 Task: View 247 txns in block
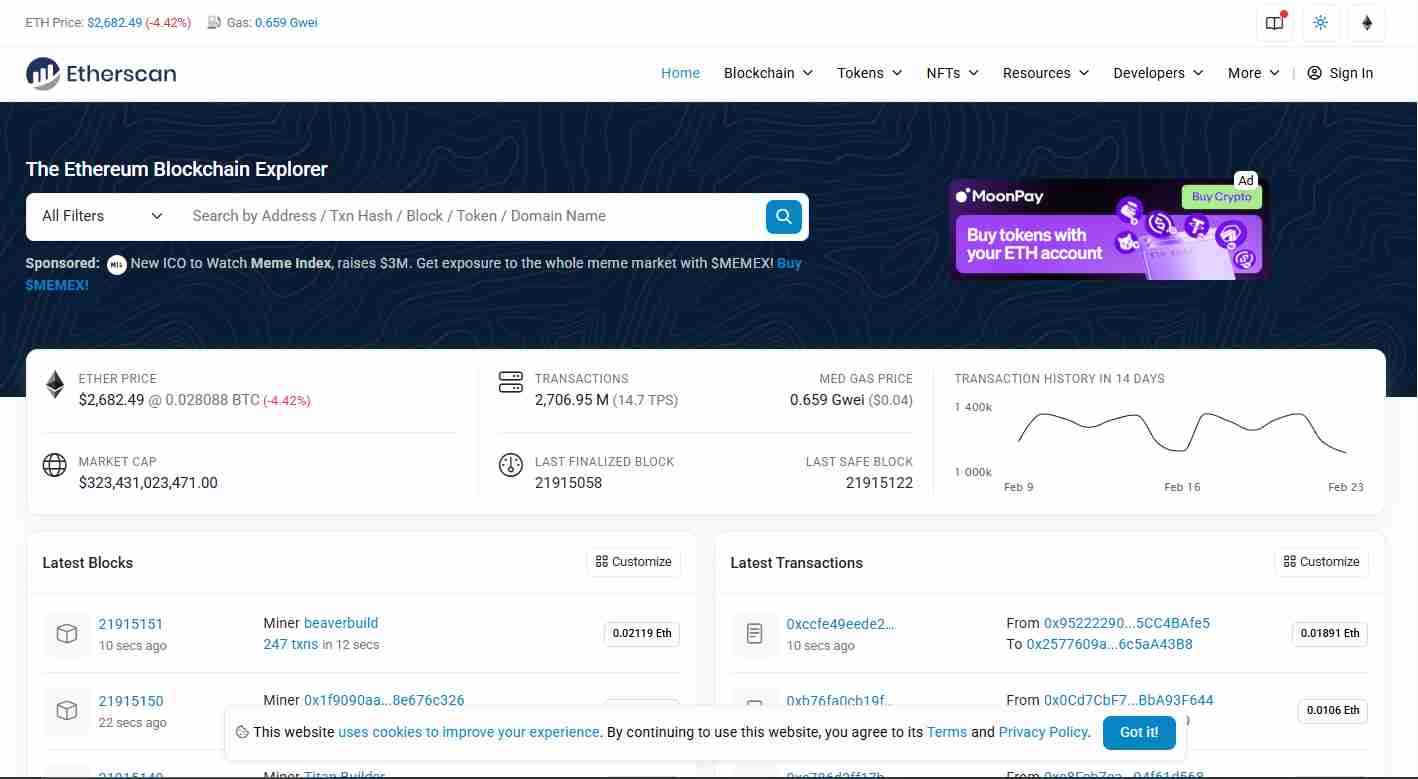[291, 644]
